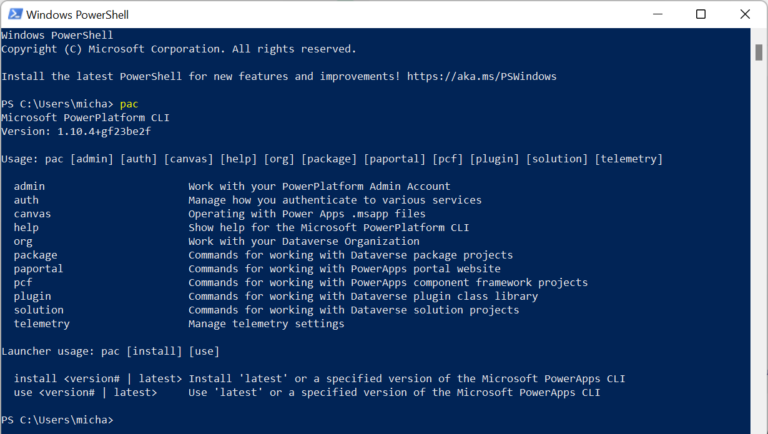Click the 'install <version# | latest>' entry
The image size is (768, 434).
point(98,379)
